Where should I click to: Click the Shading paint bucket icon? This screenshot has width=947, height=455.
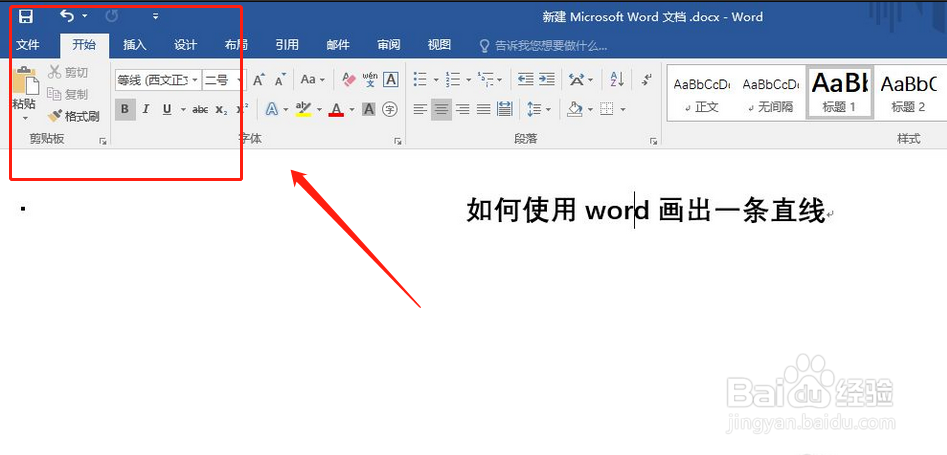pyautogui.click(x=574, y=109)
